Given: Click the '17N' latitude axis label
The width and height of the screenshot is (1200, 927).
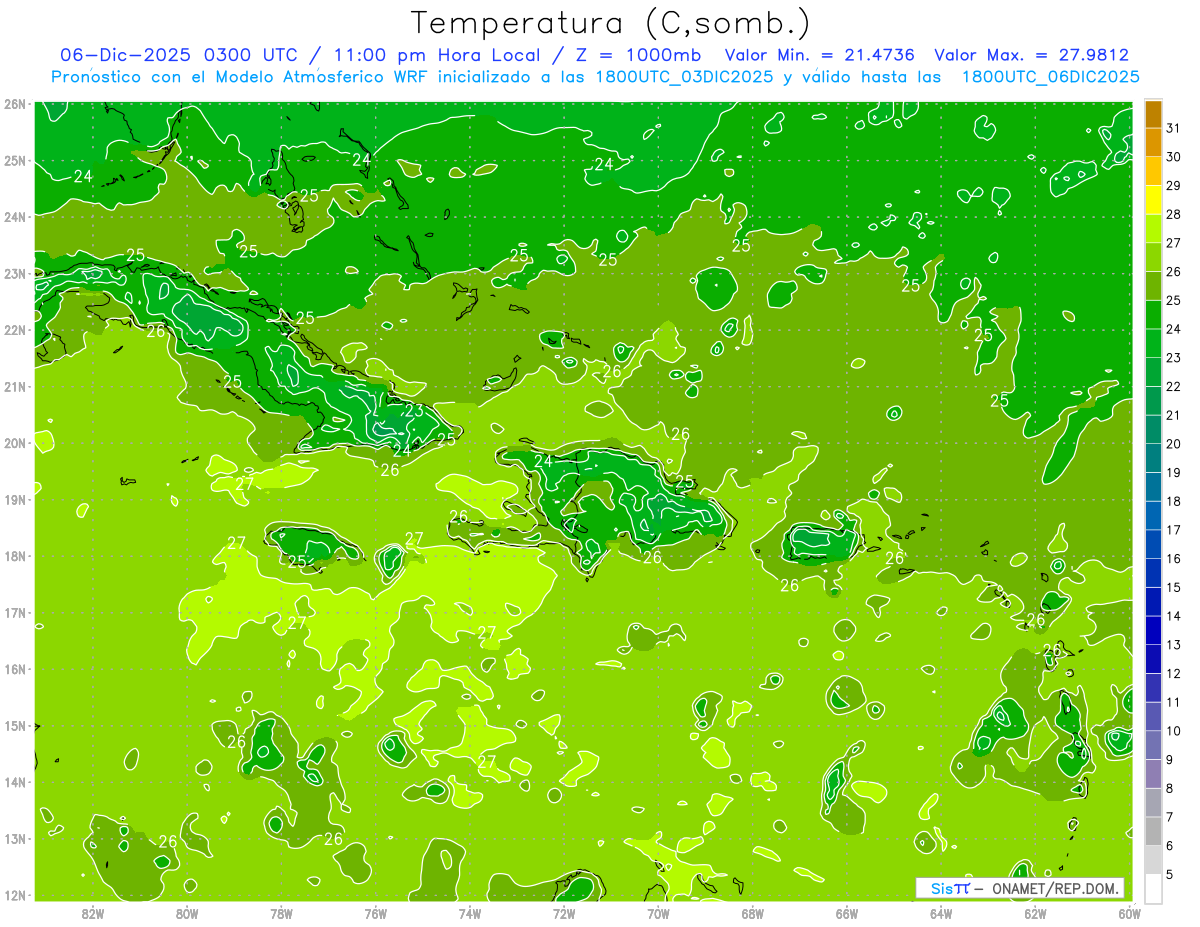Looking at the screenshot, I should point(15,613).
